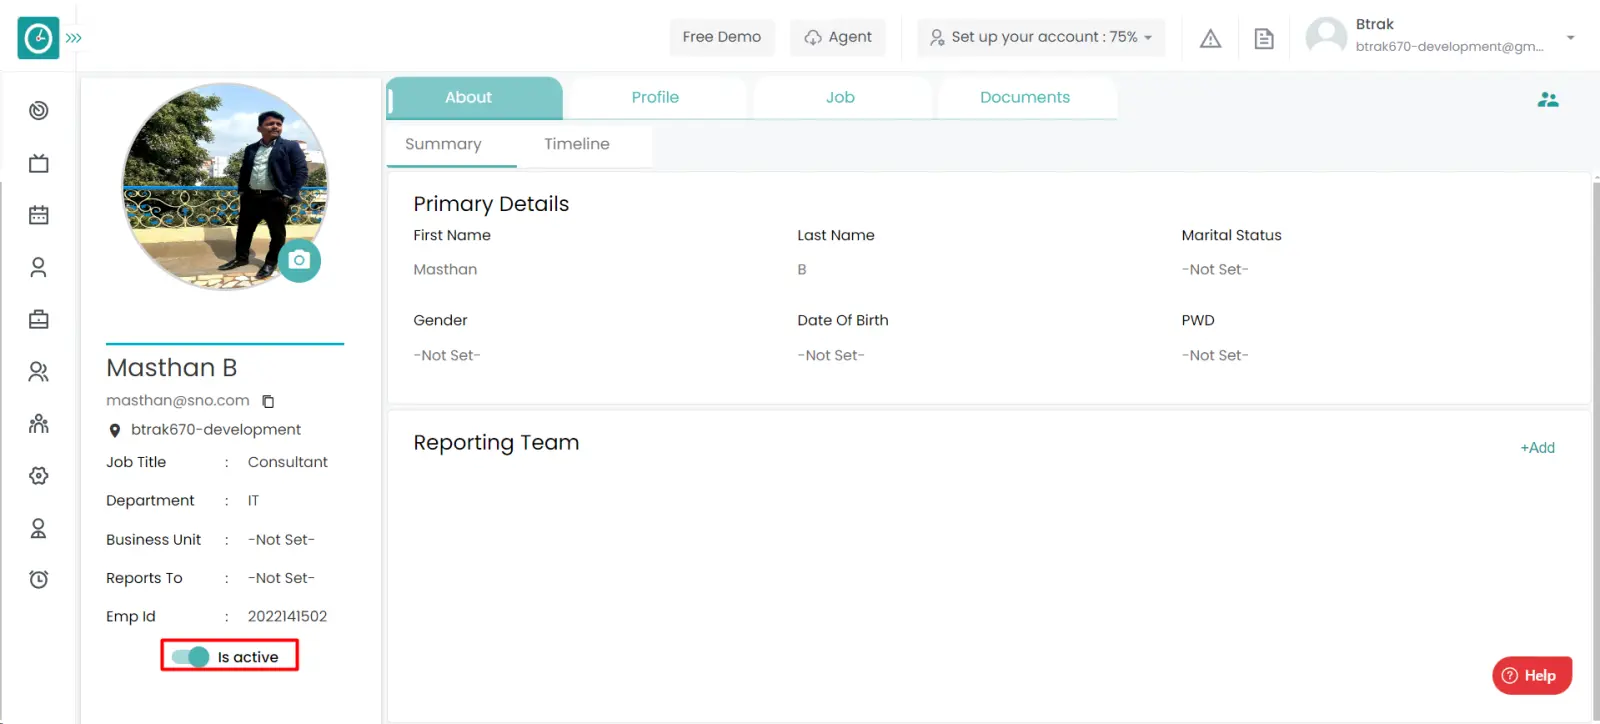Open the briefcase icon in sidebar
This screenshot has height=724, width=1600.
point(39,320)
